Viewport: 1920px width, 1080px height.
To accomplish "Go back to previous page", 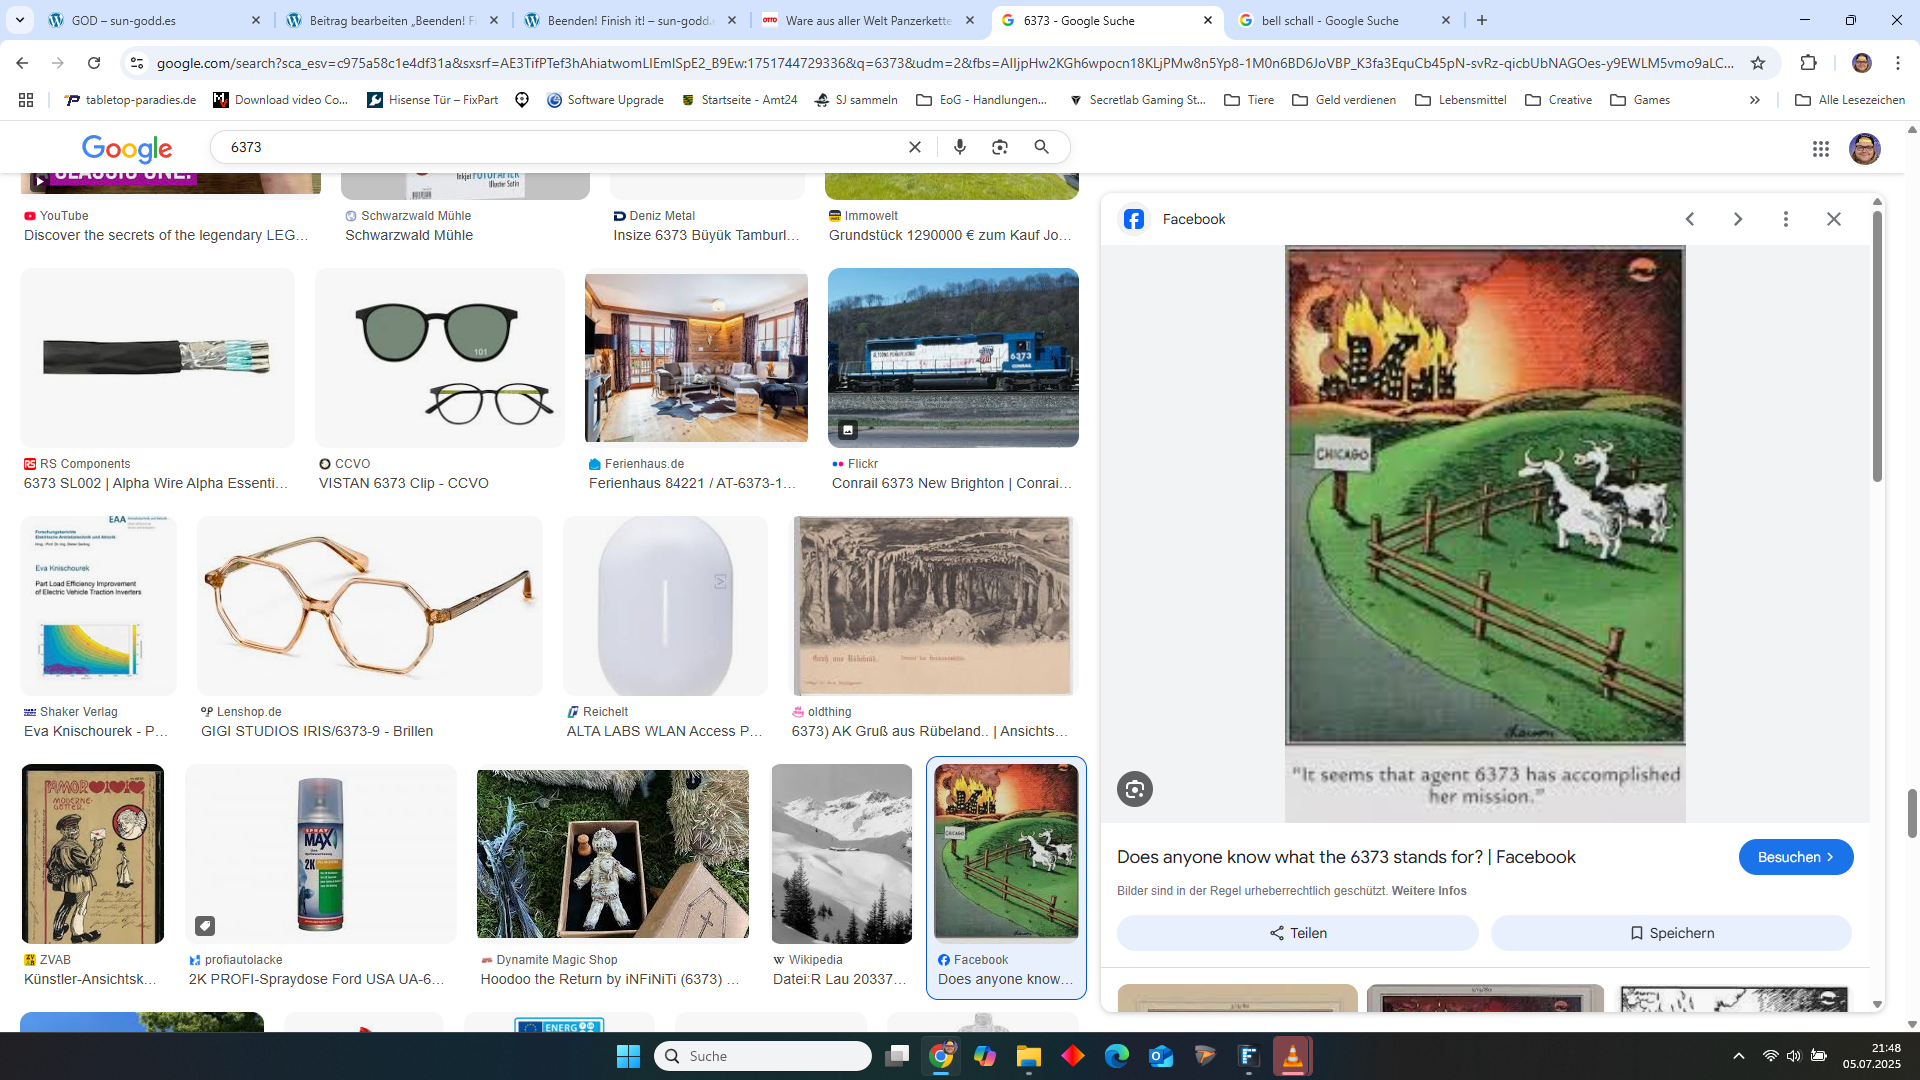I will [22, 63].
